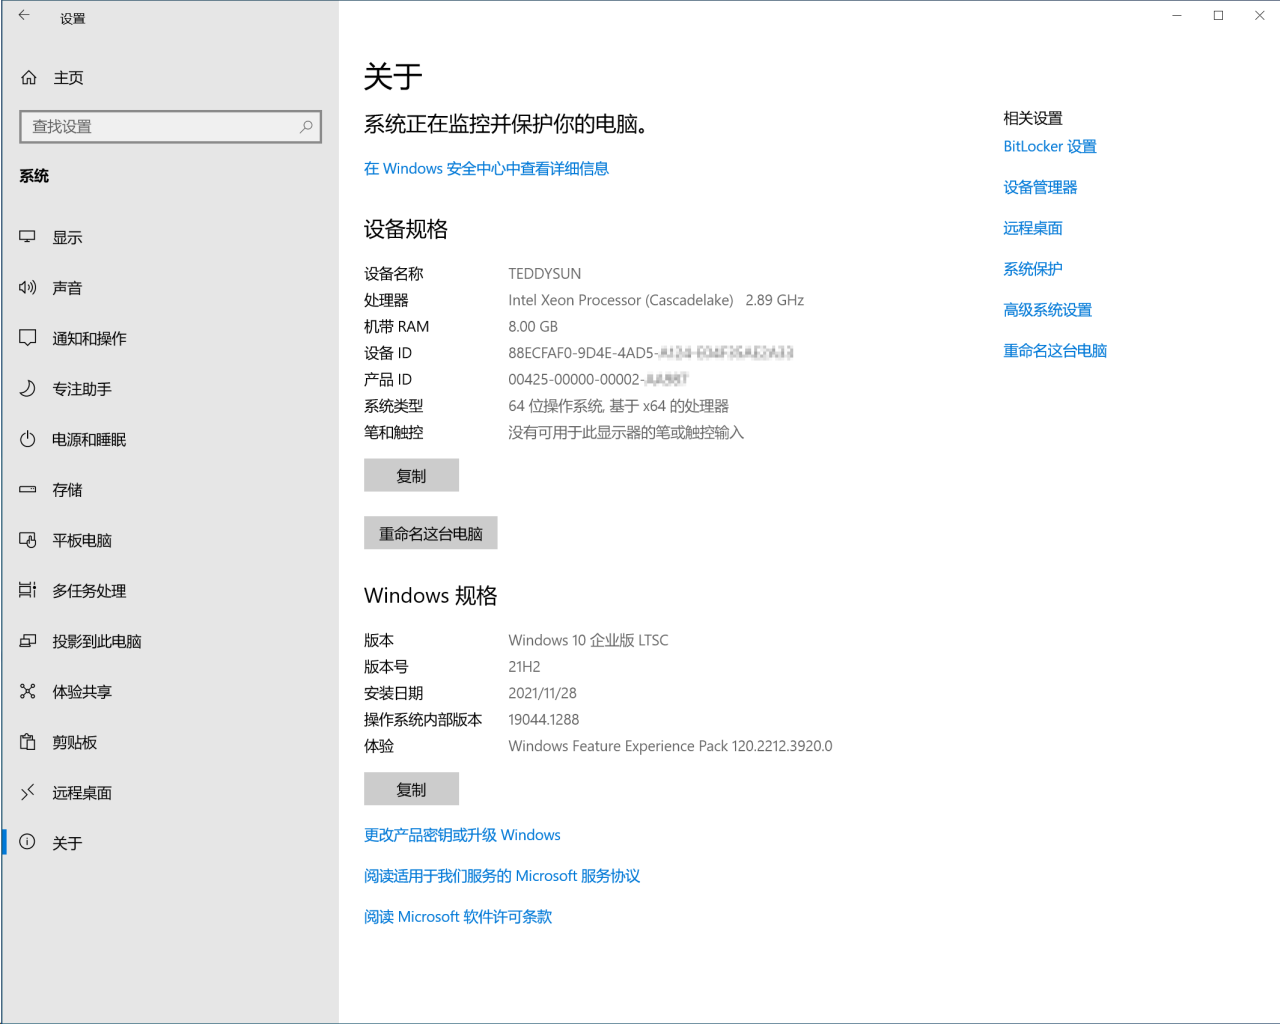Click the 设备规格 heading
This screenshot has width=1280, height=1024.
pyautogui.click(x=406, y=229)
